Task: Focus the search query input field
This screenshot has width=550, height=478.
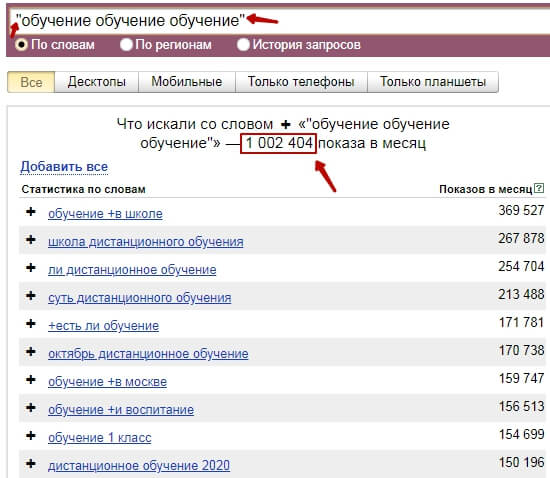Action: point(281,20)
